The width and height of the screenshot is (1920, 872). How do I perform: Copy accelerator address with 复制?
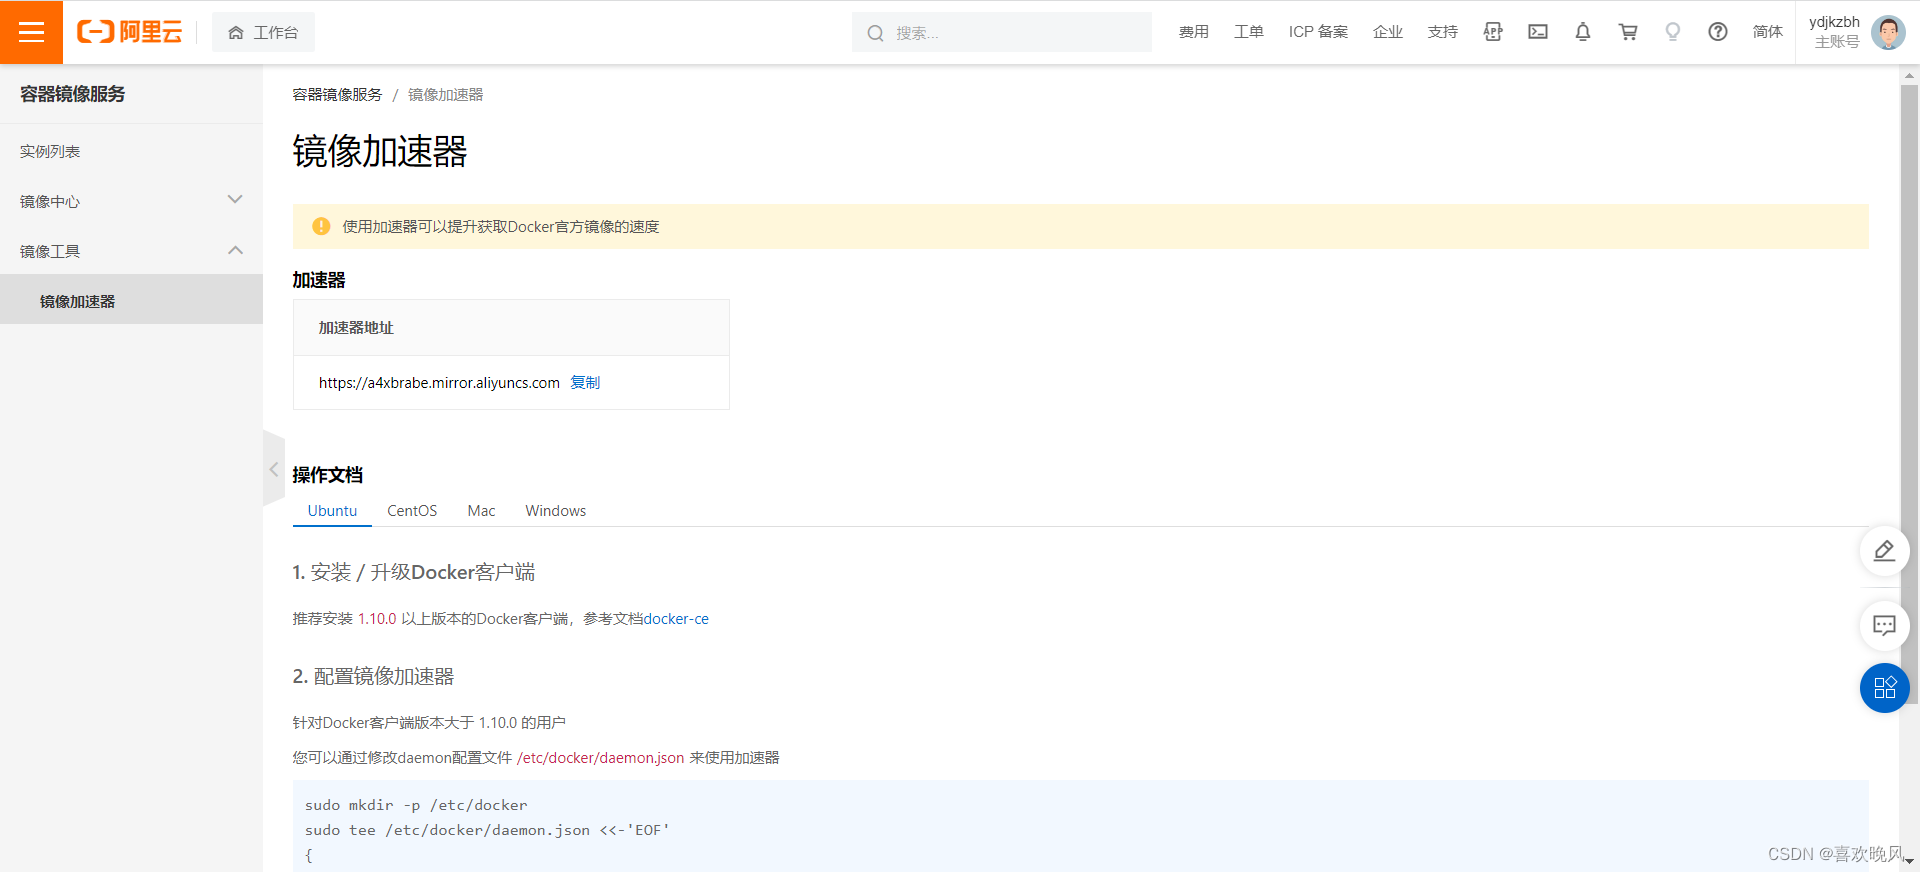[585, 382]
